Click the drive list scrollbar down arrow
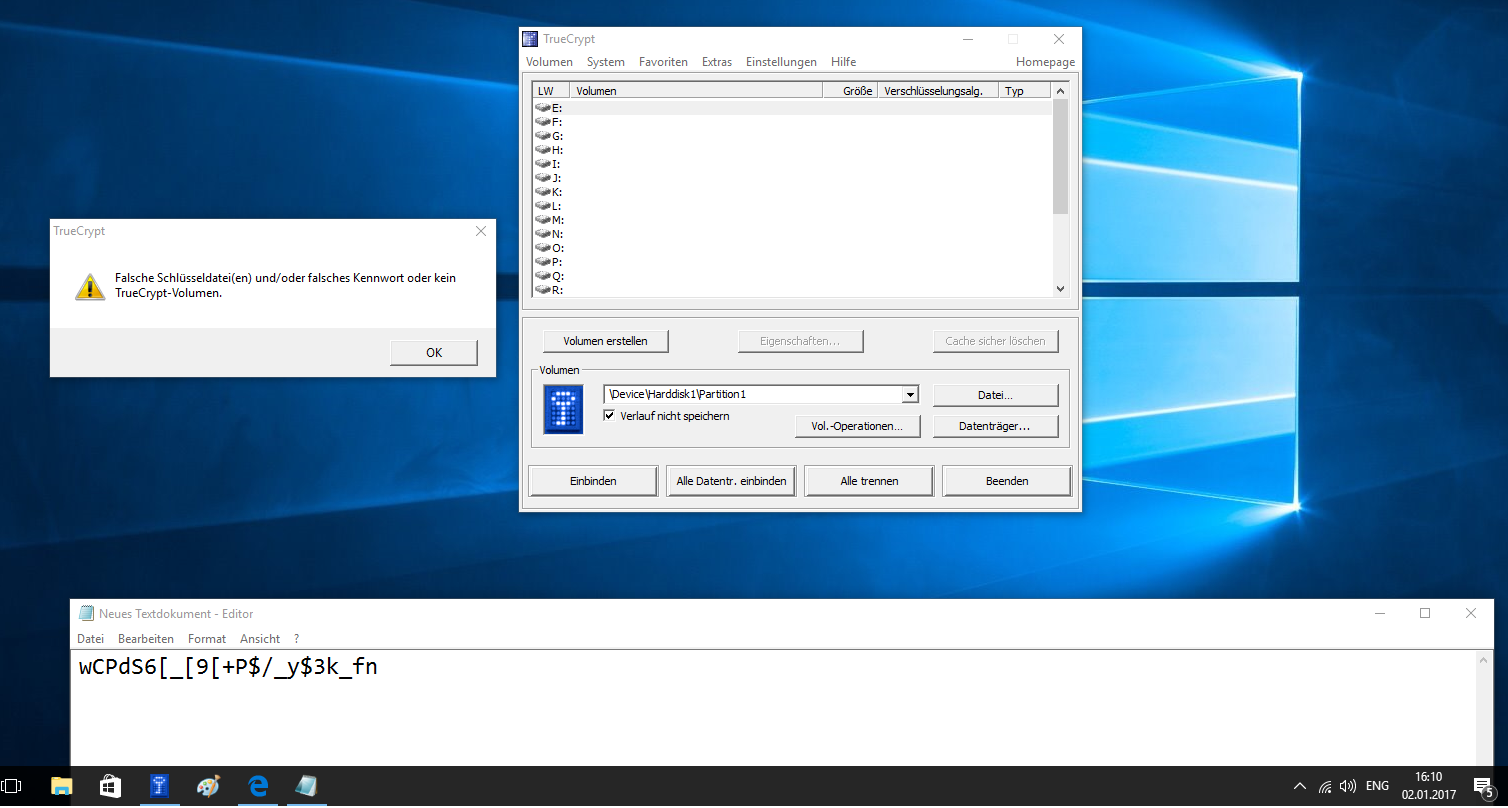Screen dimensions: 1508x808 1061,289
